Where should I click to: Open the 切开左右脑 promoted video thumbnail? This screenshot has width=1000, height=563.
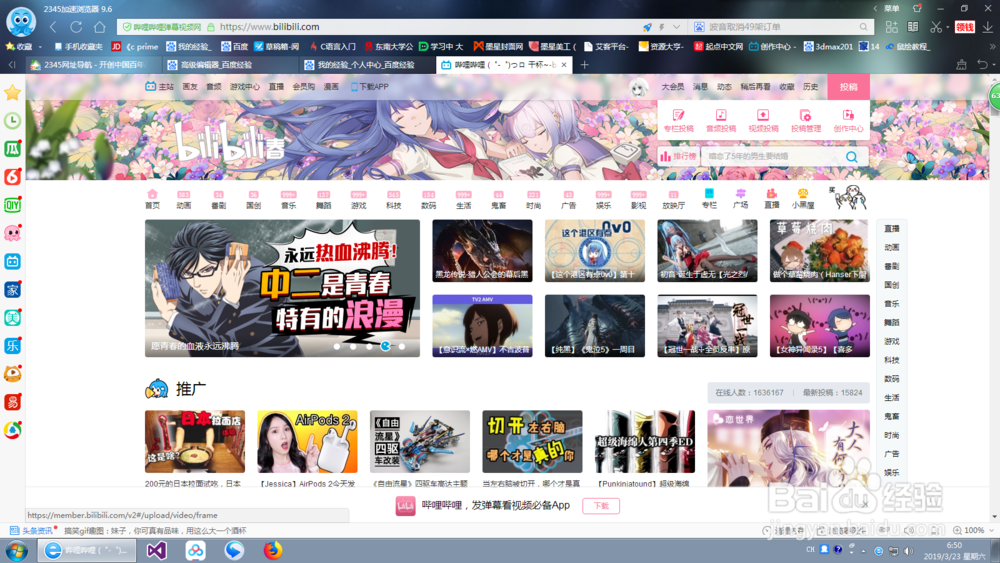532,441
